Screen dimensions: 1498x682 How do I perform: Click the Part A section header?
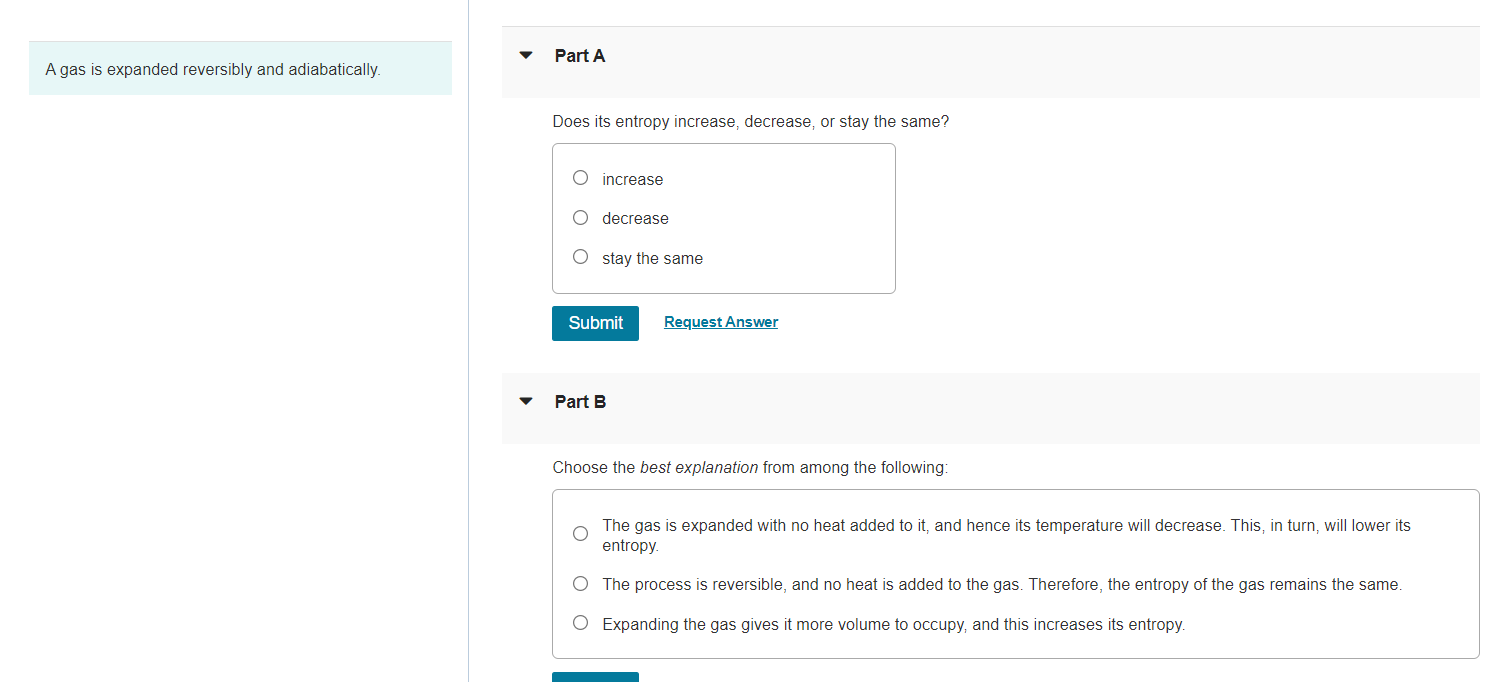pos(580,56)
